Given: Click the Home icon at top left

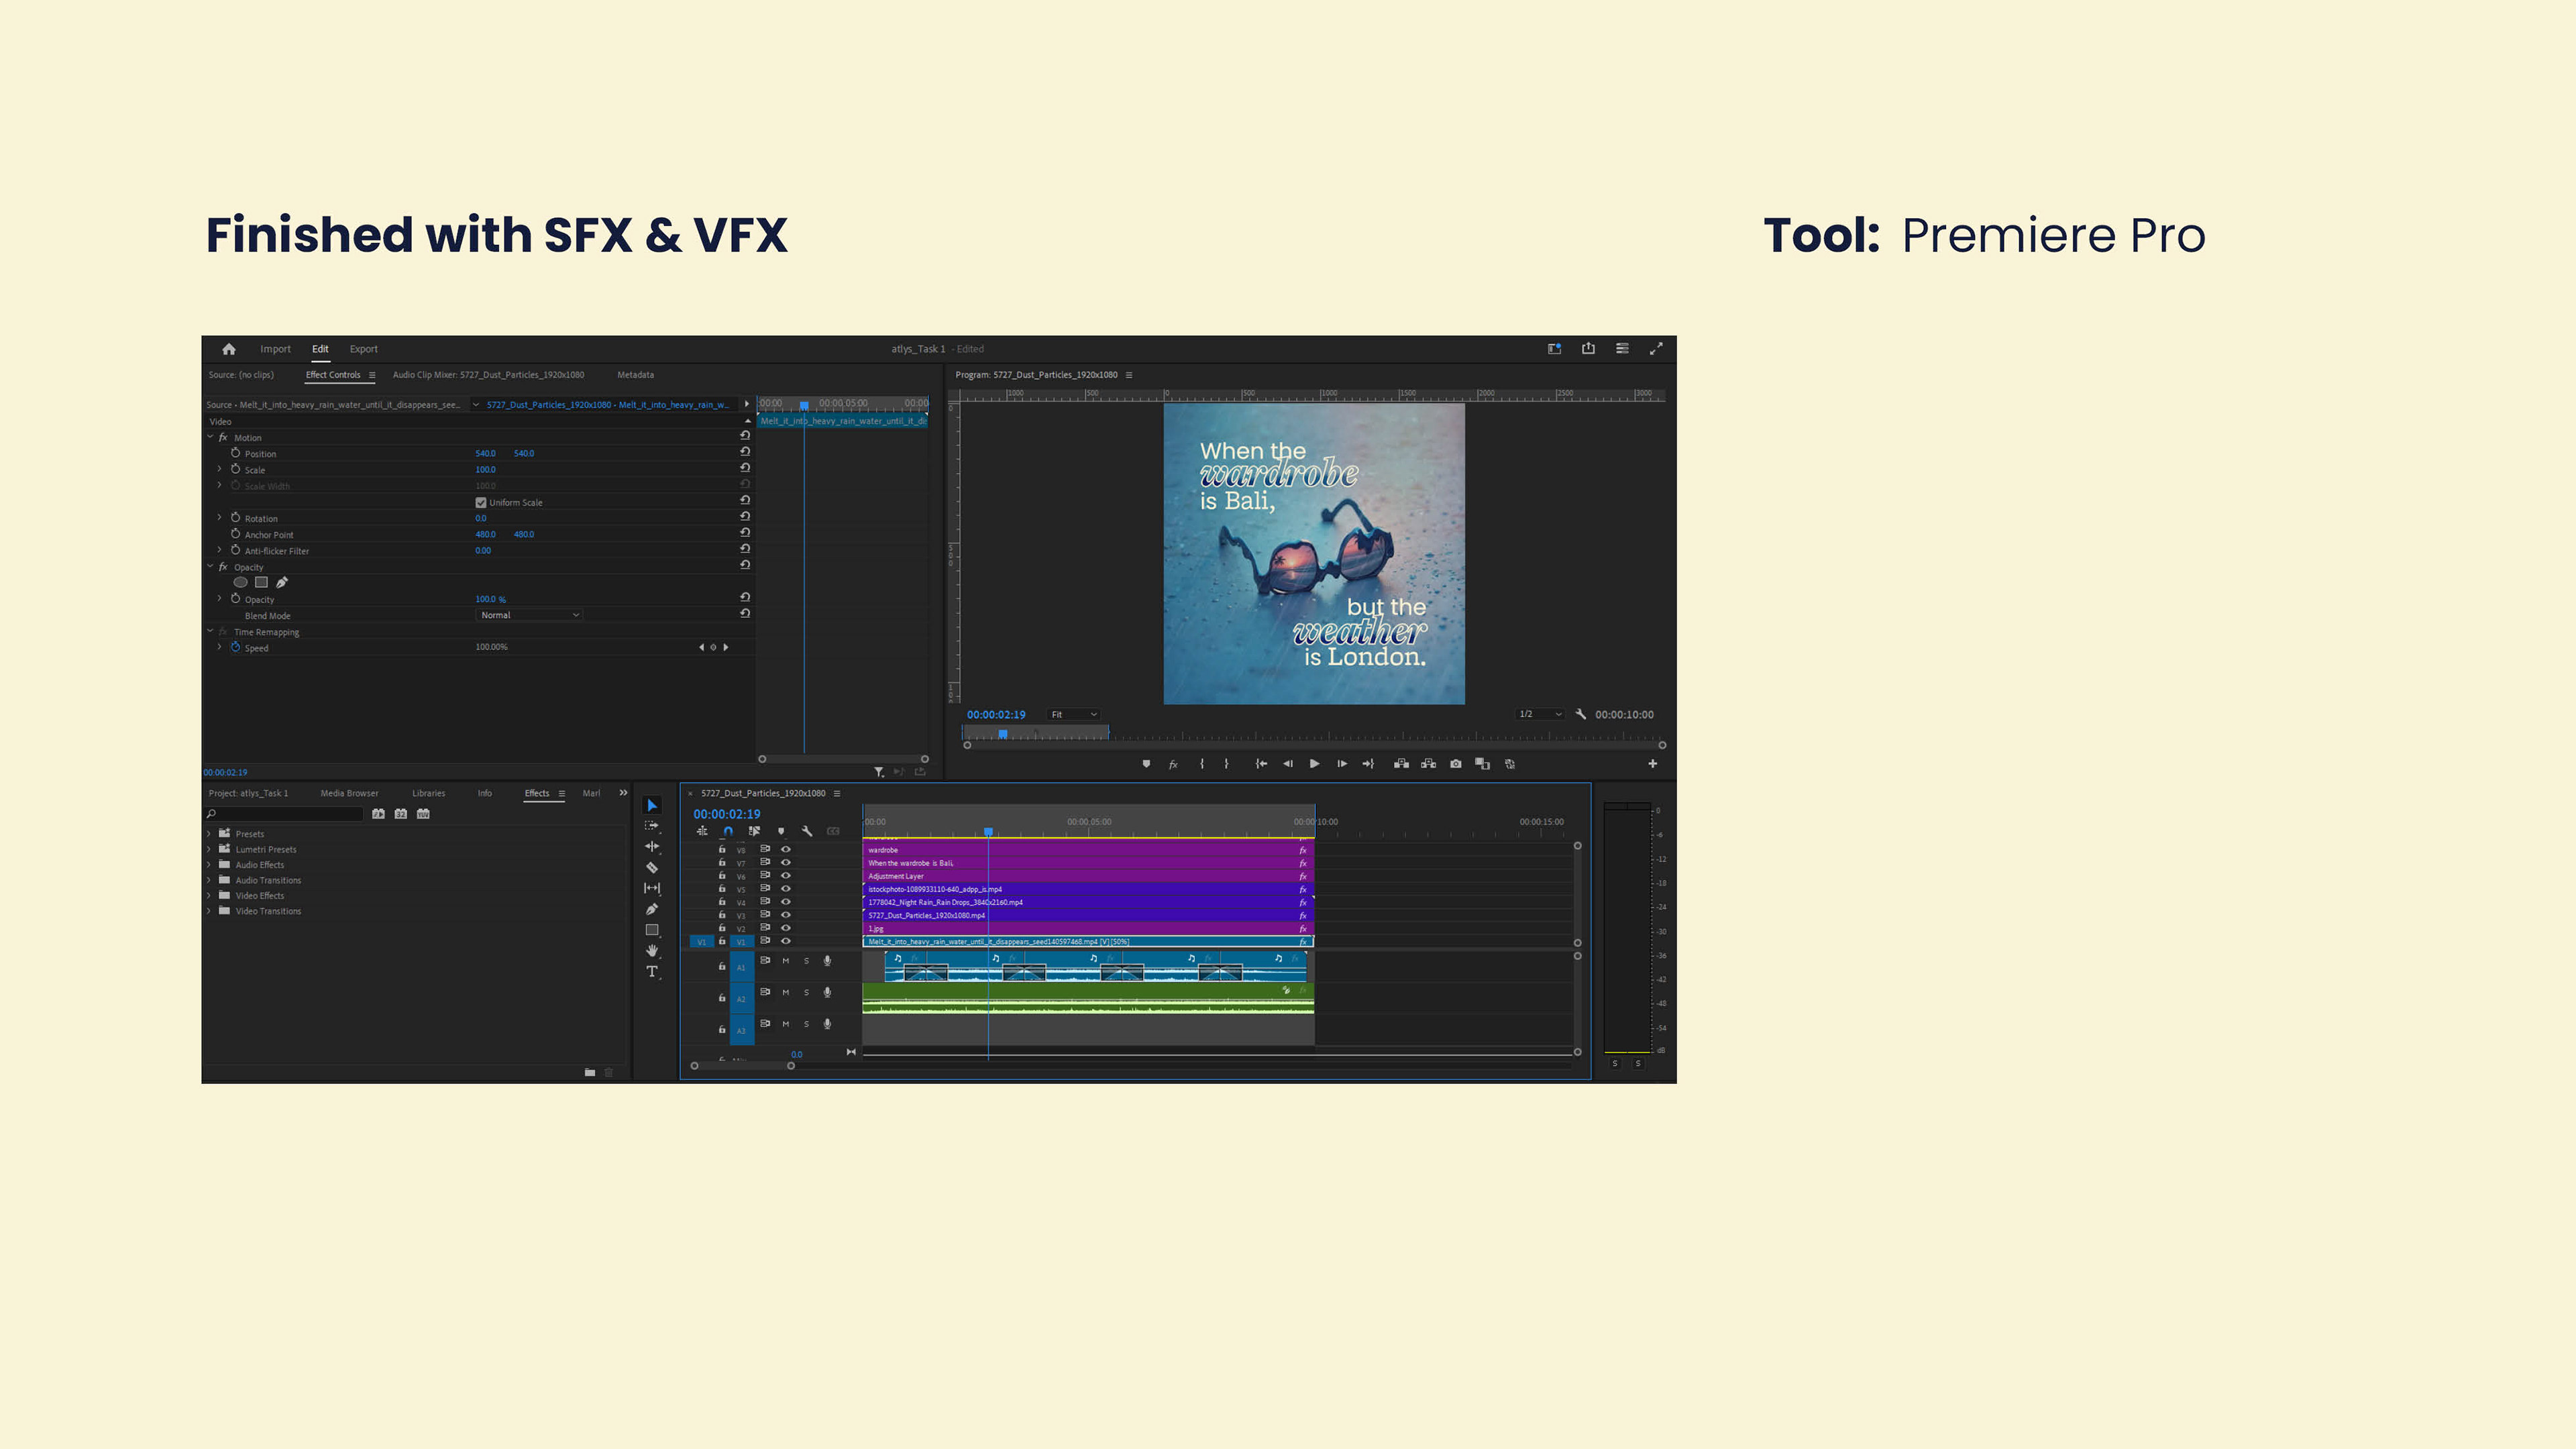Looking at the screenshot, I should (x=229, y=349).
